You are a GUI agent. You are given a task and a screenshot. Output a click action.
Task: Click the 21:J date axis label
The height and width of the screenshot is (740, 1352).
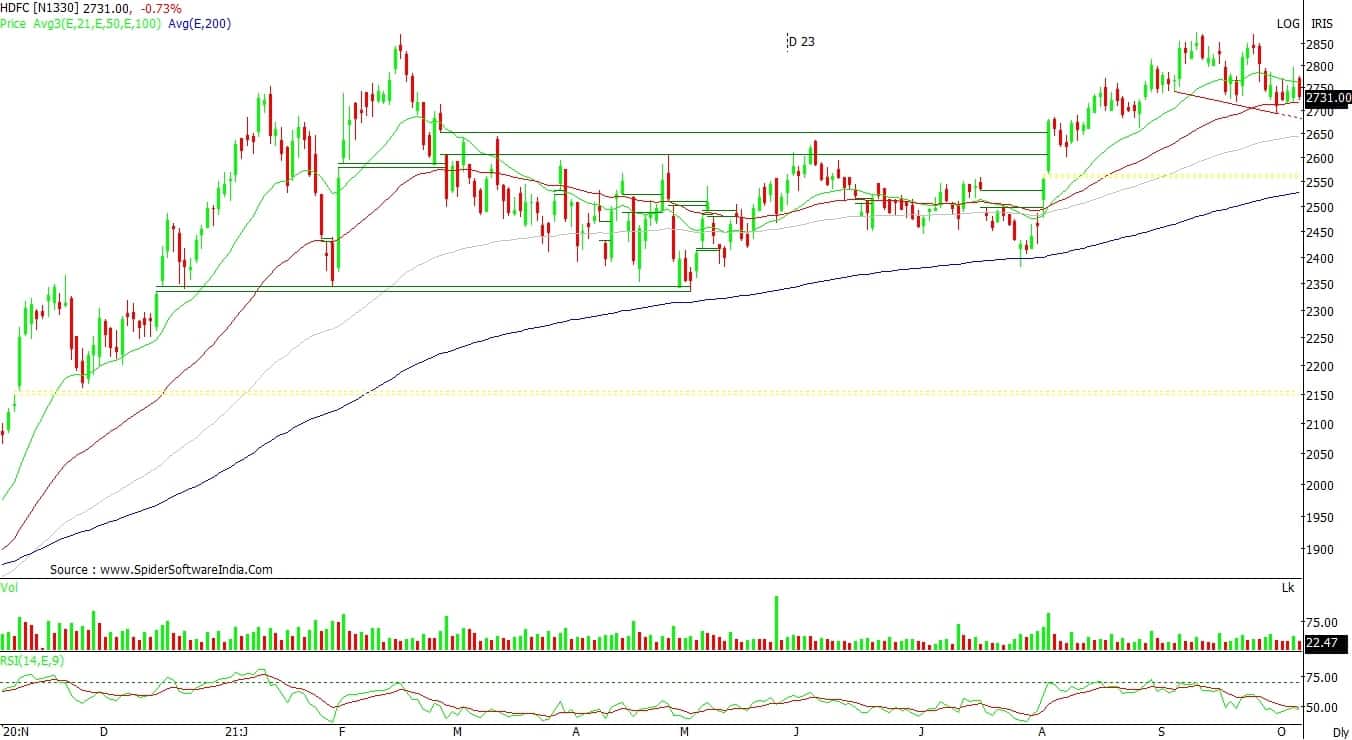click(235, 732)
